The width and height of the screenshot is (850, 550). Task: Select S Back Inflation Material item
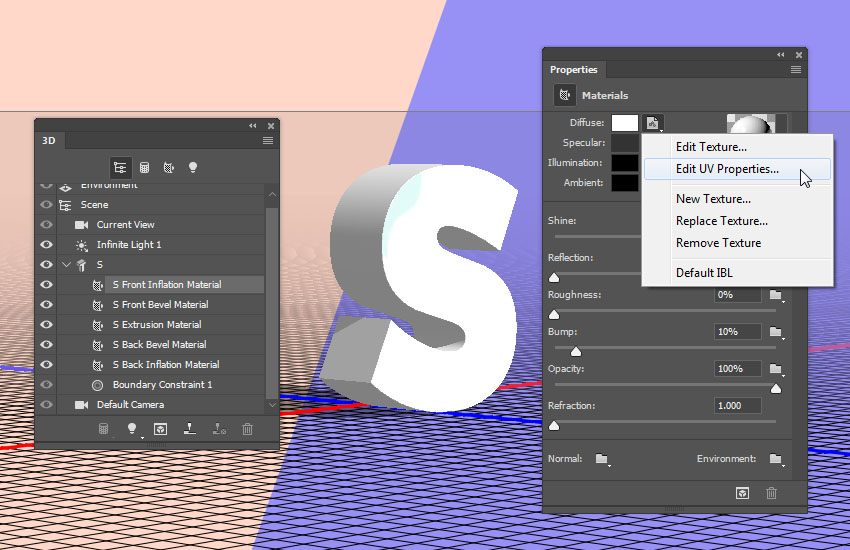165,365
